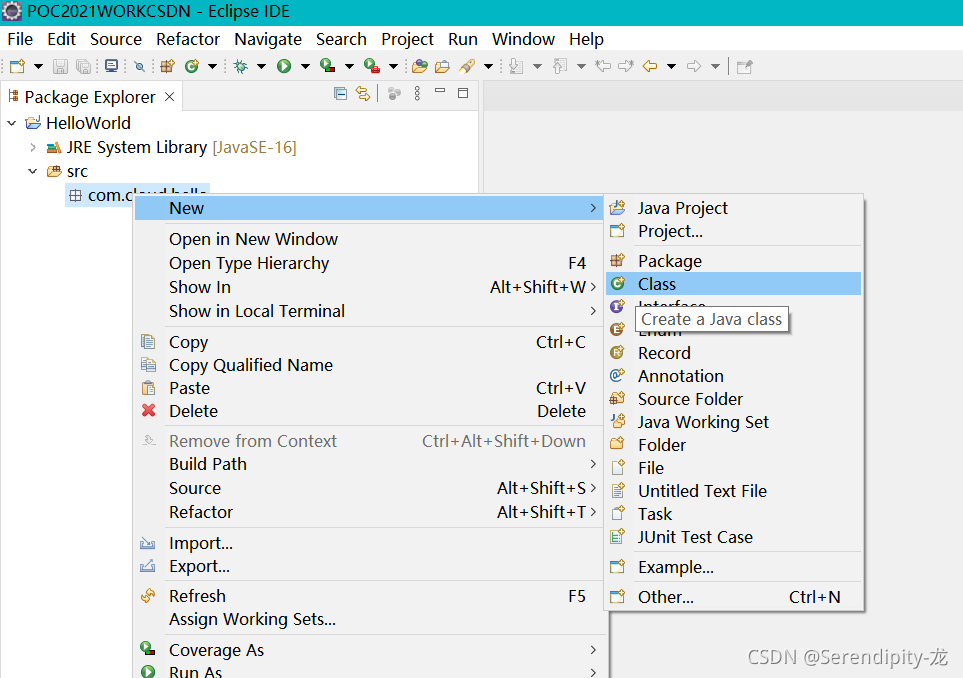Choose Example... in the New submenu

click(733, 567)
